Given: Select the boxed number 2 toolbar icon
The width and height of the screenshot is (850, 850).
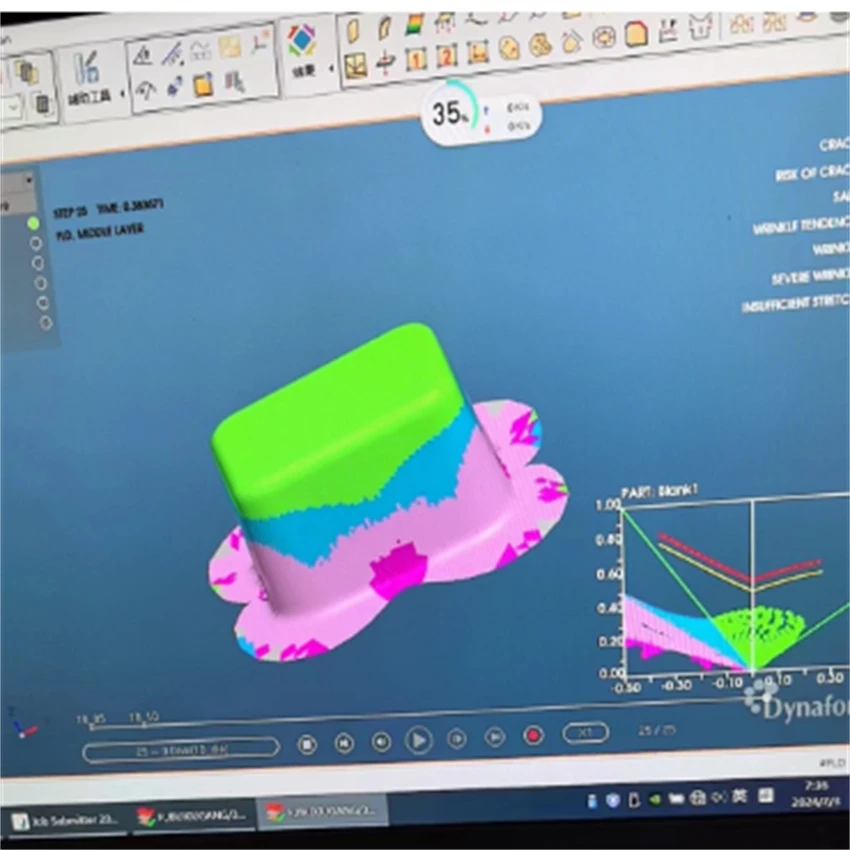Looking at the screenshot, I should point(447,56).
